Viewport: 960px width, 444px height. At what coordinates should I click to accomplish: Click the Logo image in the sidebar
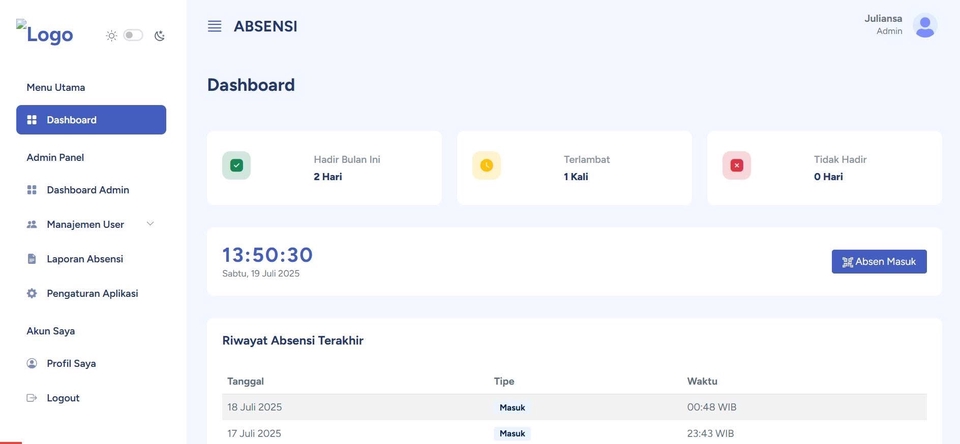click(x=45, y=32)
